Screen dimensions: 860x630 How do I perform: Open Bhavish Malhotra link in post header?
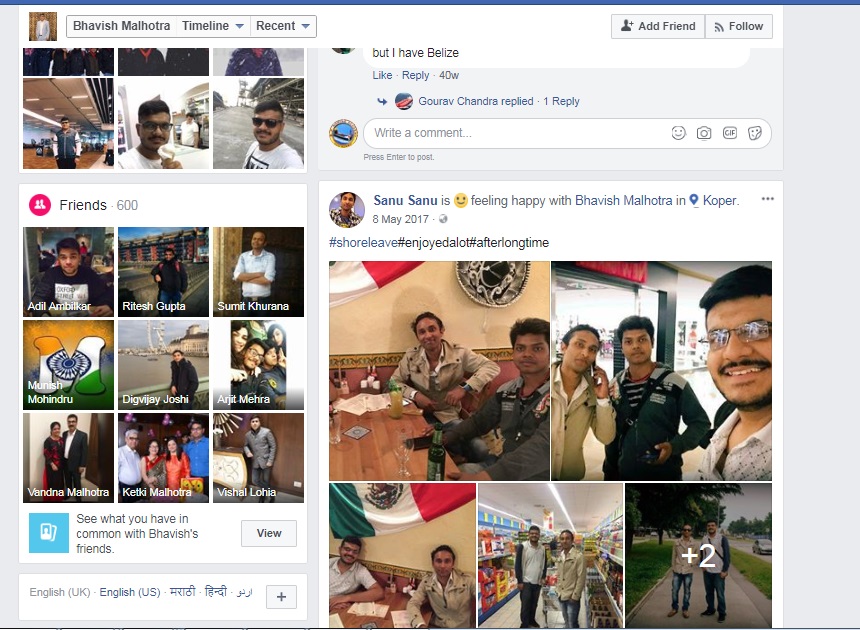click(624, 201)
